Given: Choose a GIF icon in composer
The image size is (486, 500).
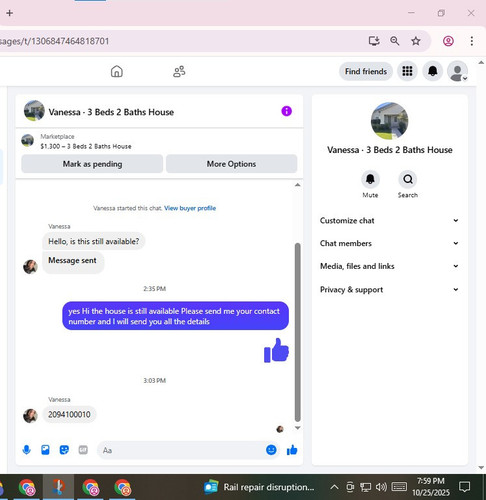Looking at the screenshot, I should [83, 450].
